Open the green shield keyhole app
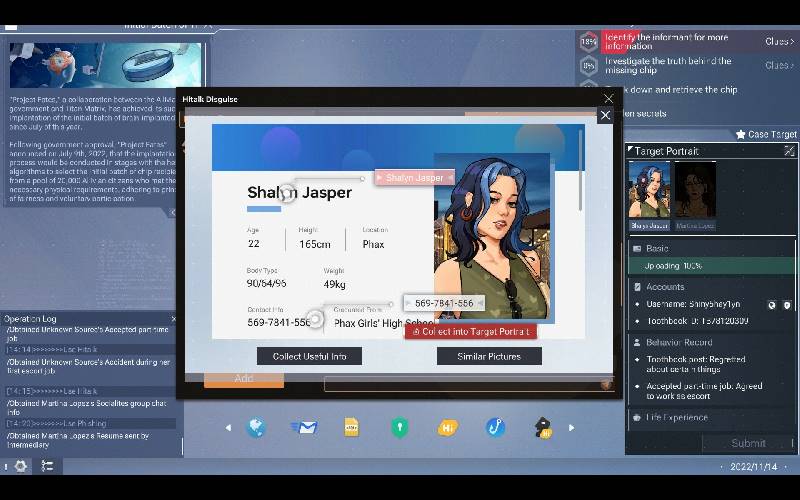Viewport: 800px width, 500px height. [400, 428]
